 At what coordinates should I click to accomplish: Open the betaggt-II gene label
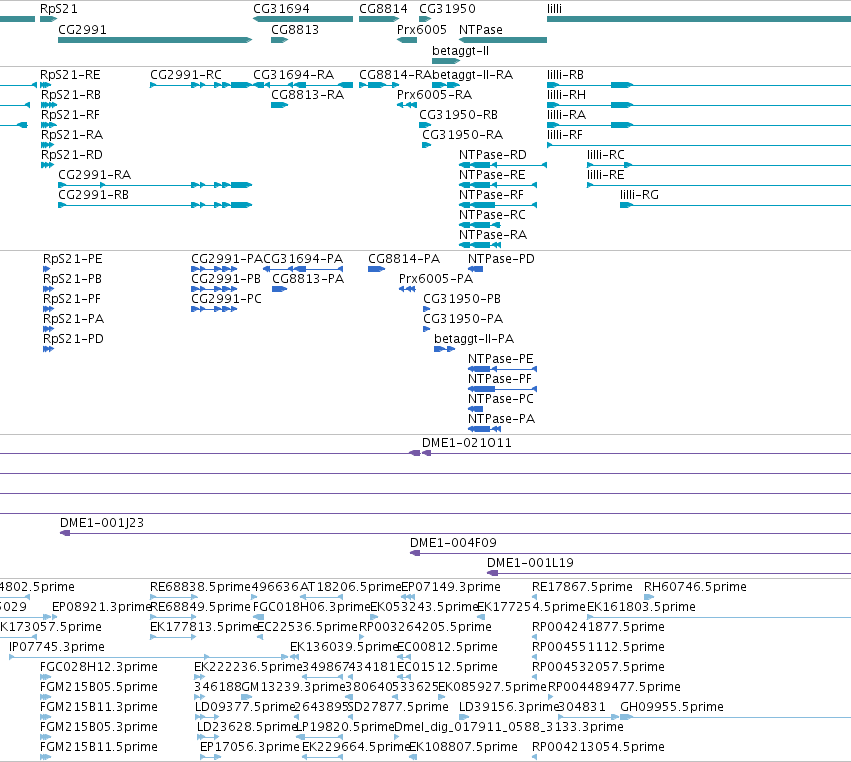[x=460, y=50]
